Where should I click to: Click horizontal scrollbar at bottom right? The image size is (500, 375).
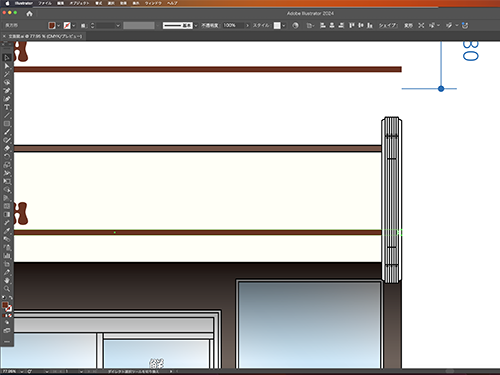(x=450, y=371)
